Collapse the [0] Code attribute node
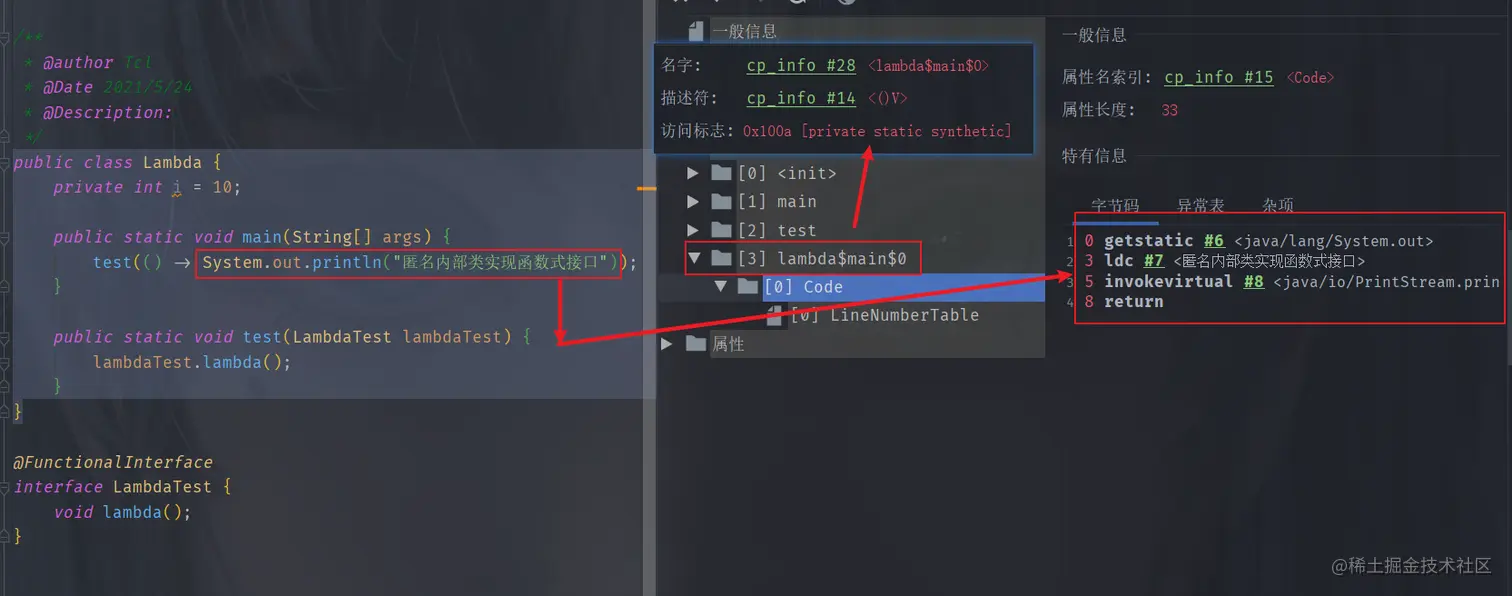This screenshot has height=596, width=1512. tap(721, 287)
